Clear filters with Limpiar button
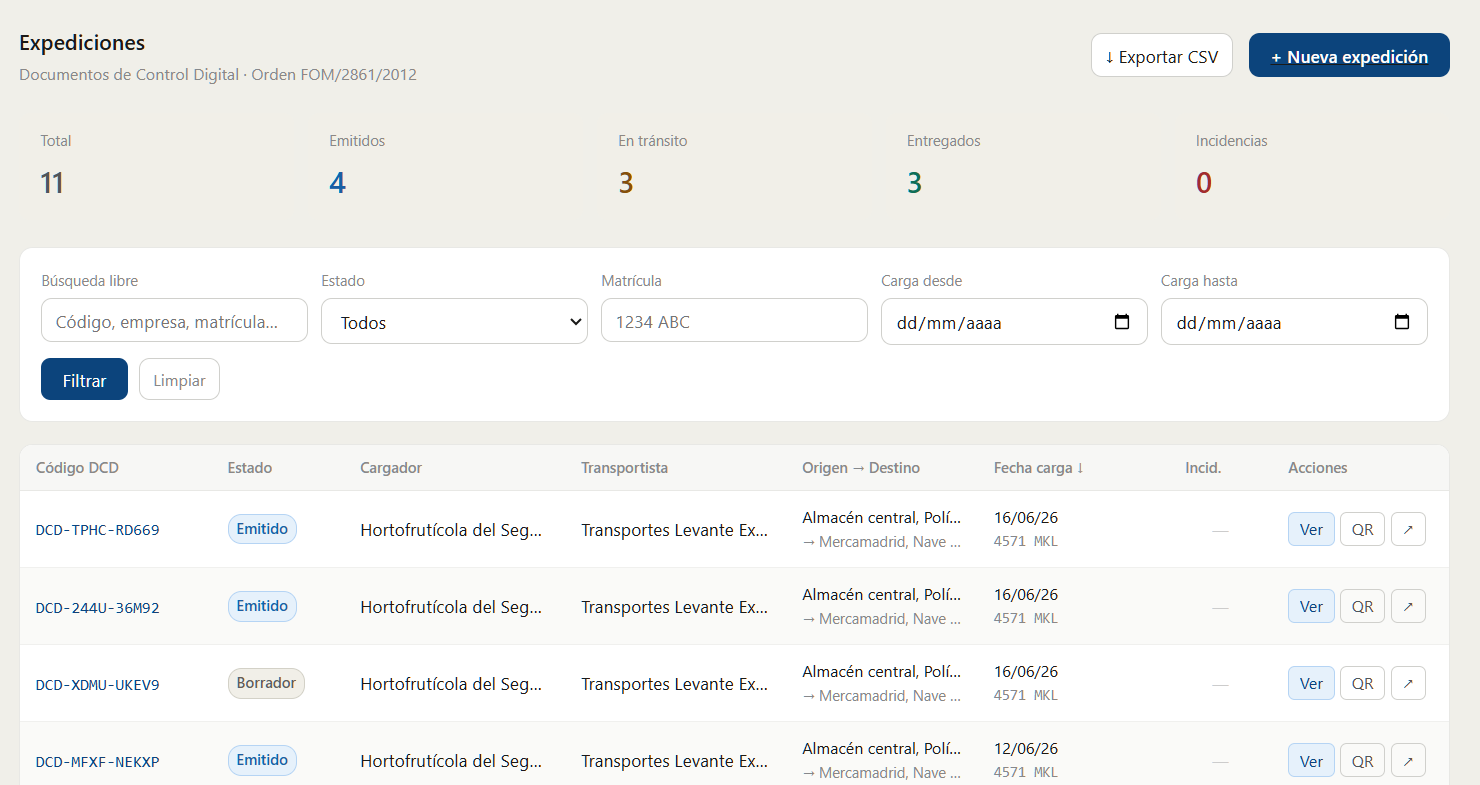This screenshot has height=785, width=1480. pyautogui.click(x=179, y=379)
